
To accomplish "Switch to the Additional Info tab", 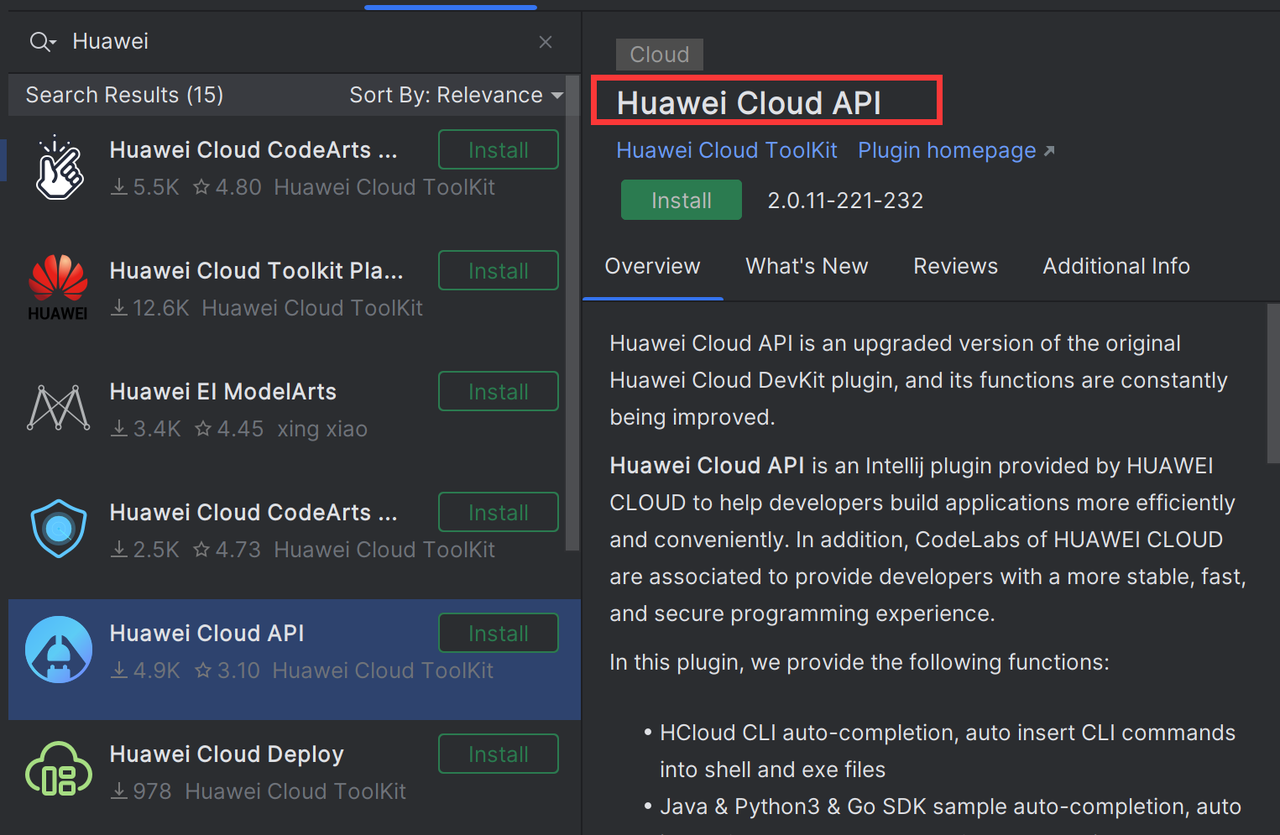I will (x=1116, y=266).
